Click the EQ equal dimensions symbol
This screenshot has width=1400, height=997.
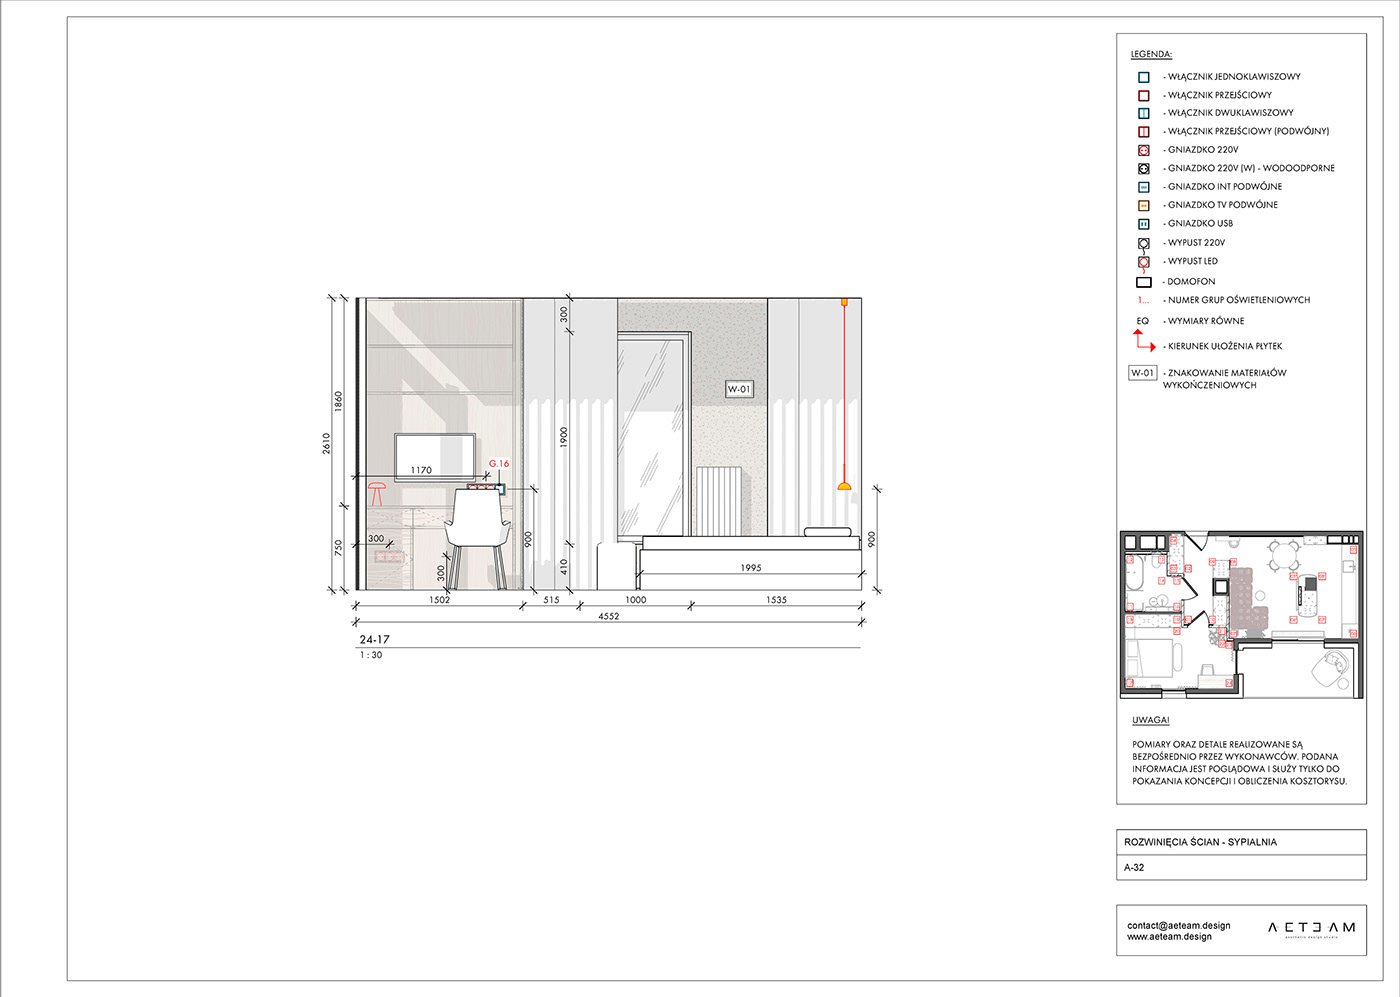[1142, 321]
